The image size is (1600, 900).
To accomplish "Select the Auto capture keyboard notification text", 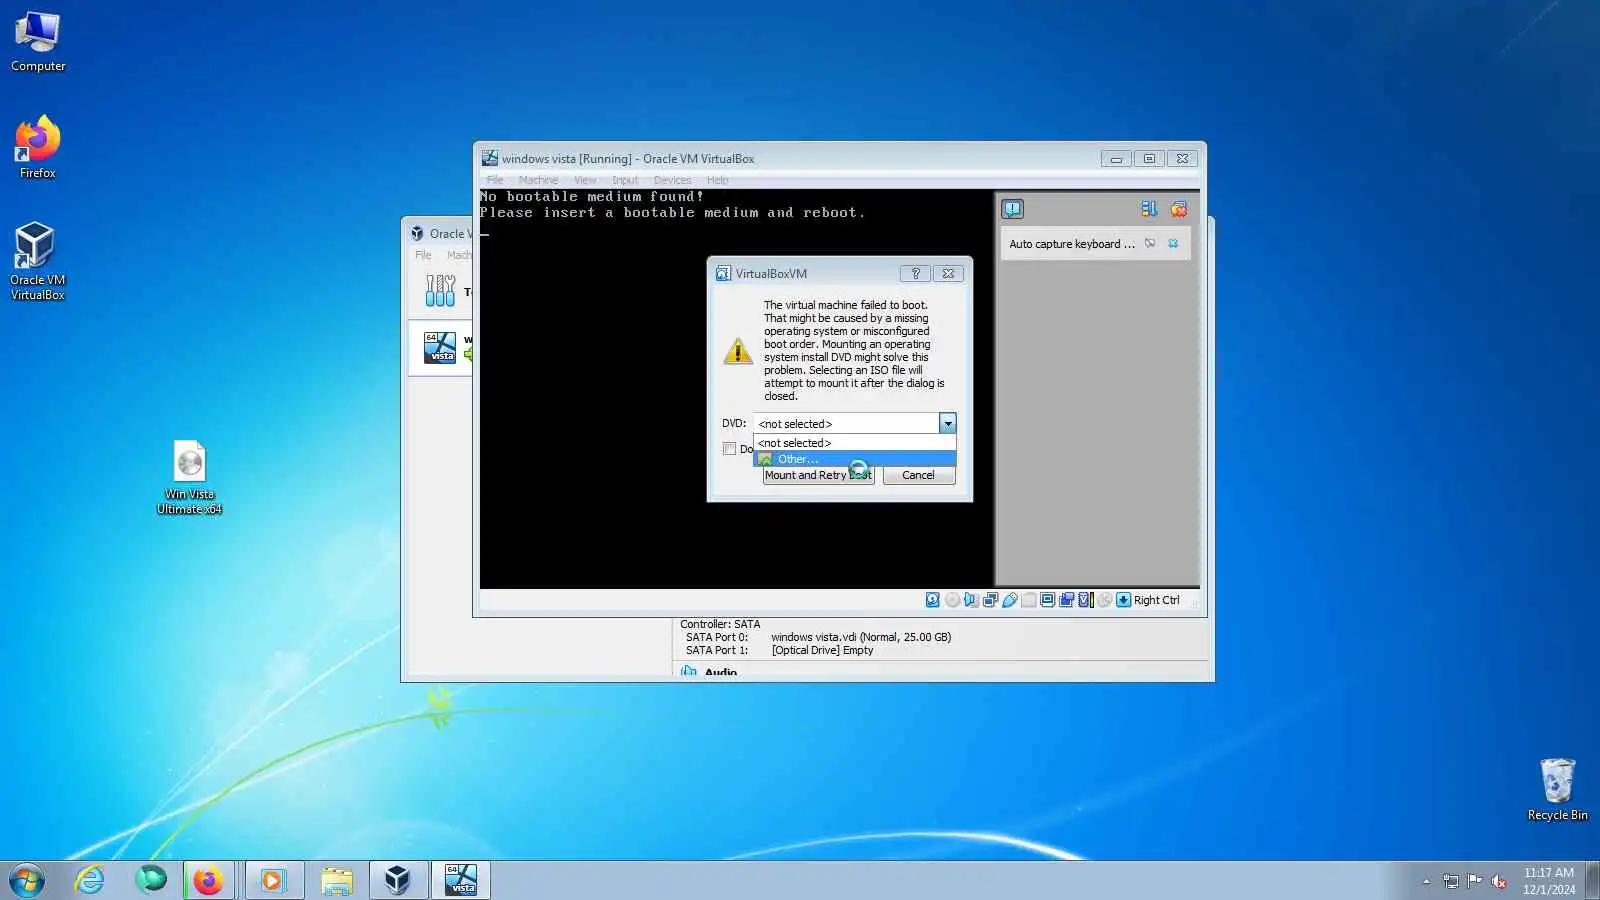I will coord(1071,244).
